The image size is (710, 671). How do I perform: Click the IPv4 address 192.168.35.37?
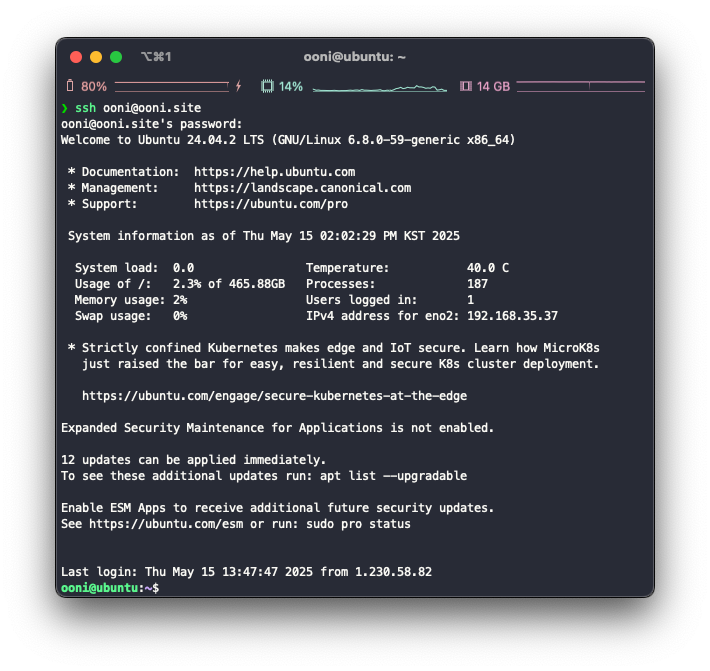click(513, 316)
